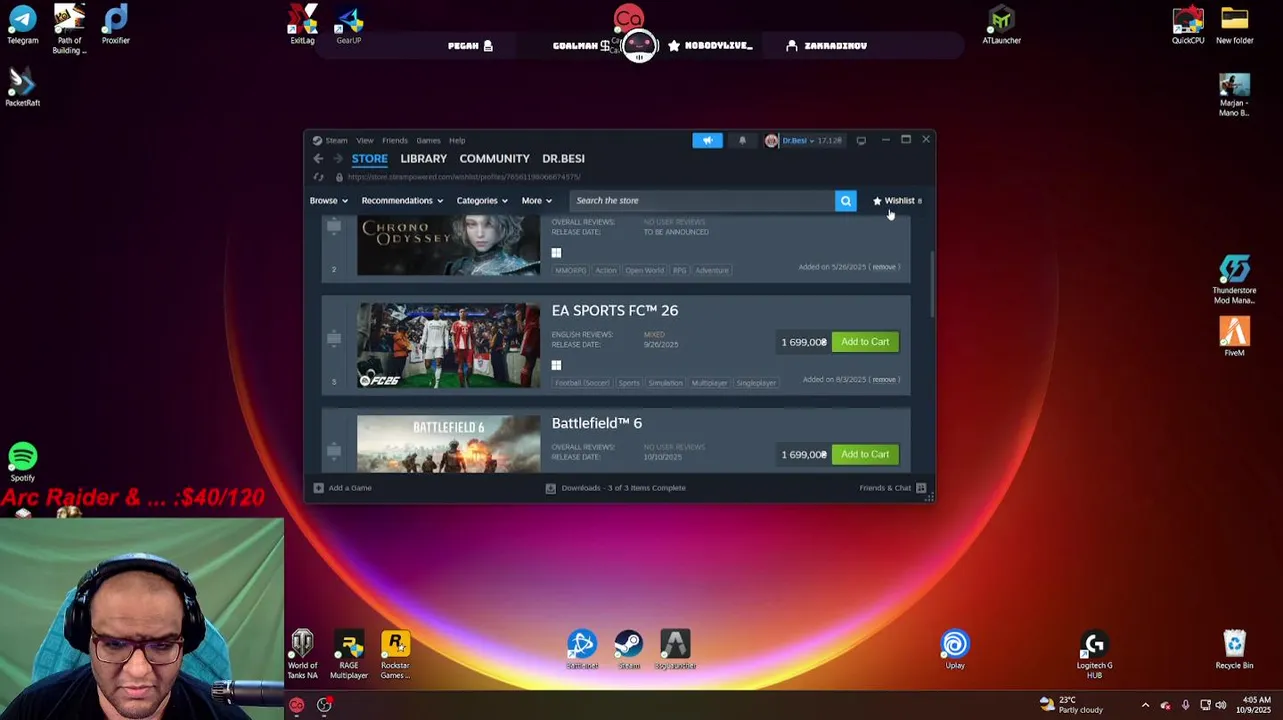
Task: Open the QuickCPU desktop shortcut
Action: point(1188,25)
